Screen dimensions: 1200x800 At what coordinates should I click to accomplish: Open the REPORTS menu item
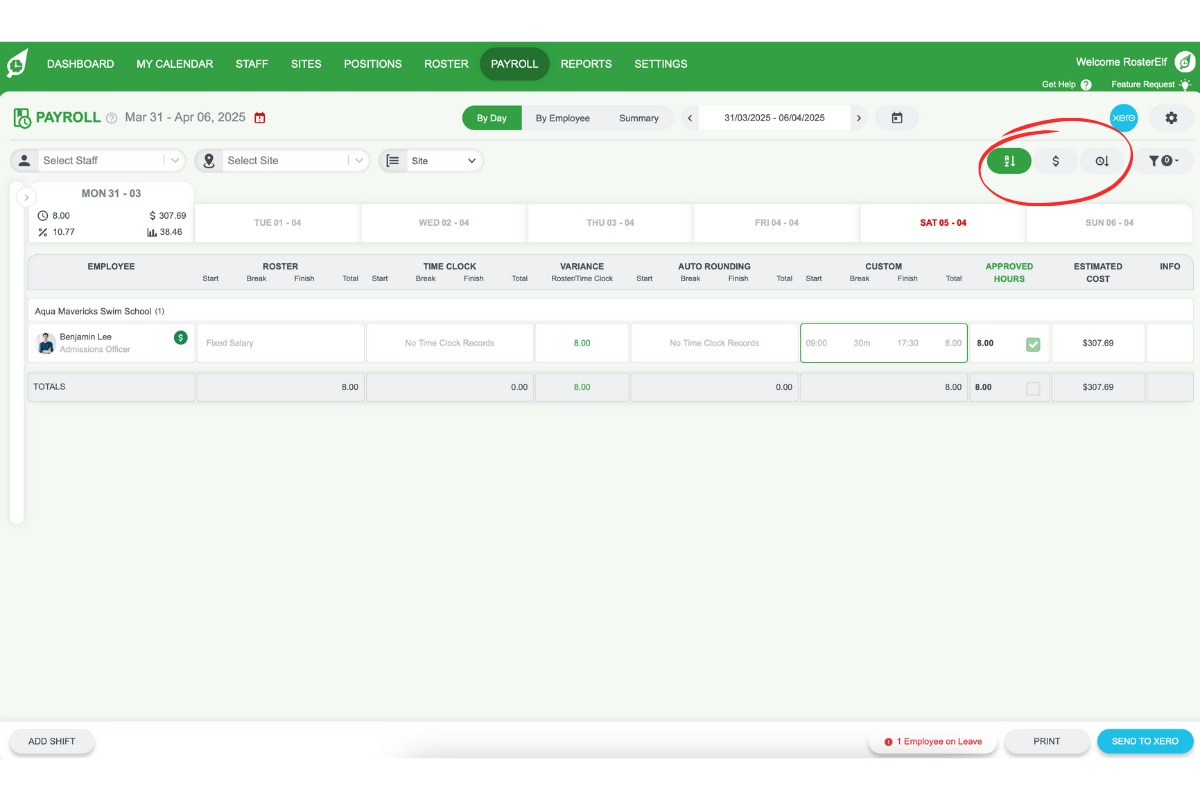click(x=586, y=63)
